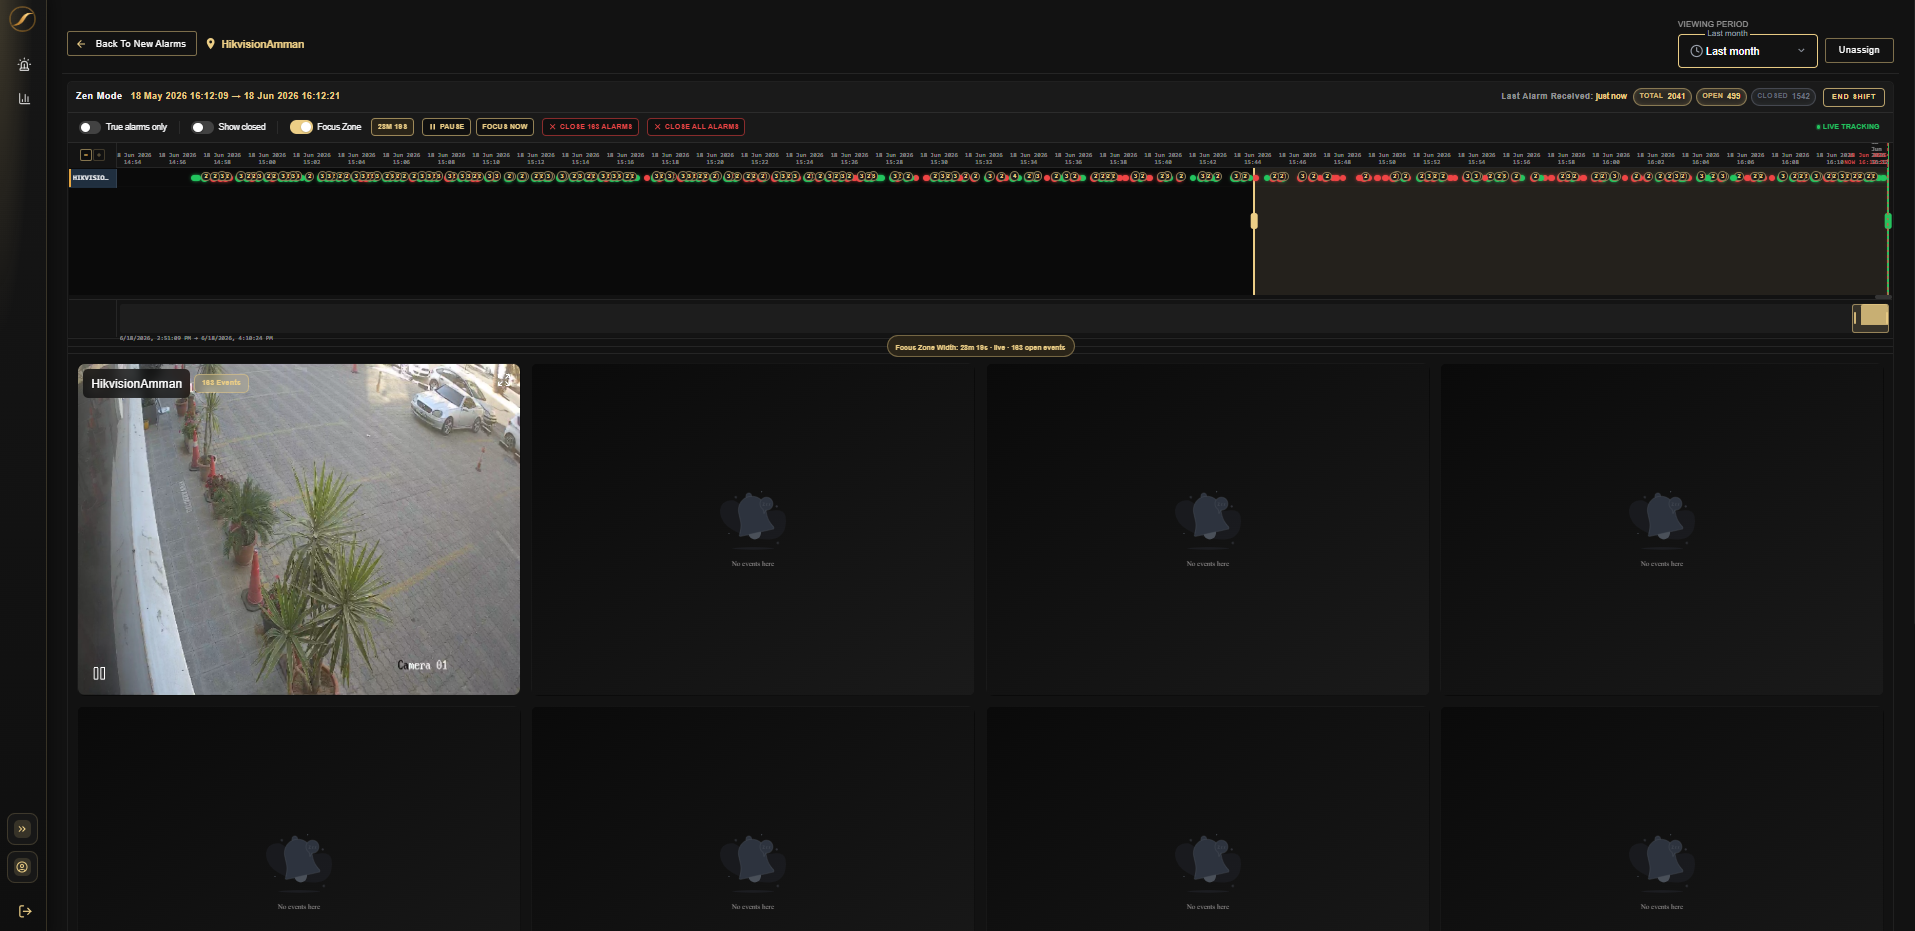This screenshot has width=1915, height=931.
Task: Open the alarms siren sidebar icon
Action: tap(24, 65)
